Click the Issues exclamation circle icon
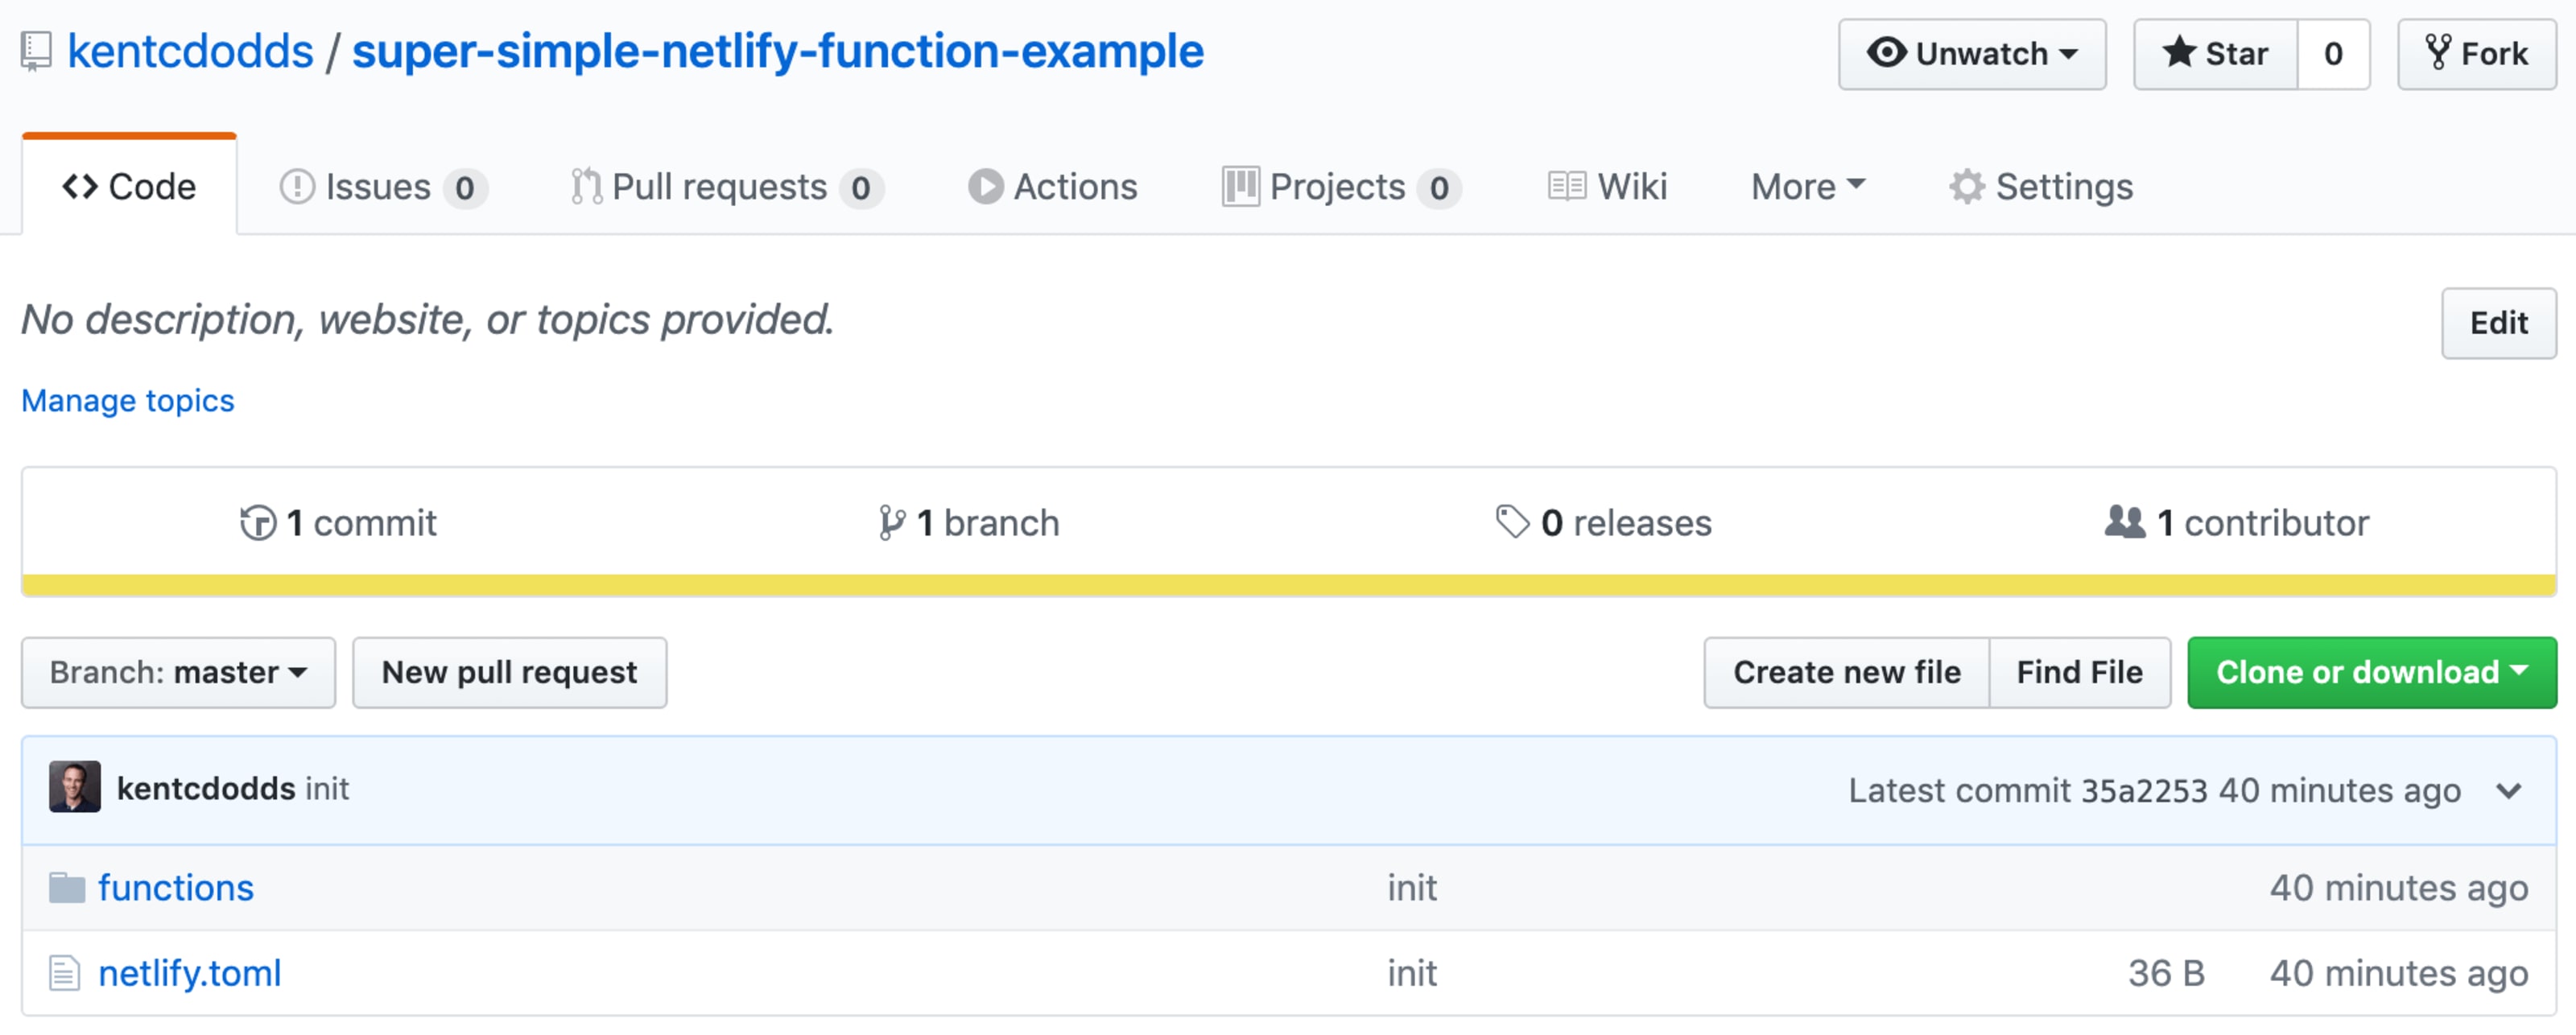Viewport: 2576px width, 1035px height. [x=297, y=187]
